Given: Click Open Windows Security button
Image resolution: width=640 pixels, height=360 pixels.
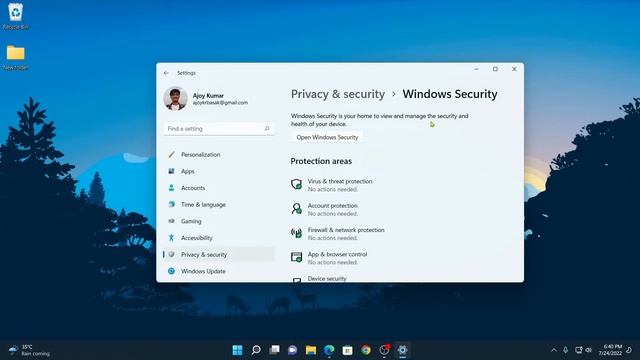Looking at the screenshot, I should pyautogui.click(x=327, y=137).
